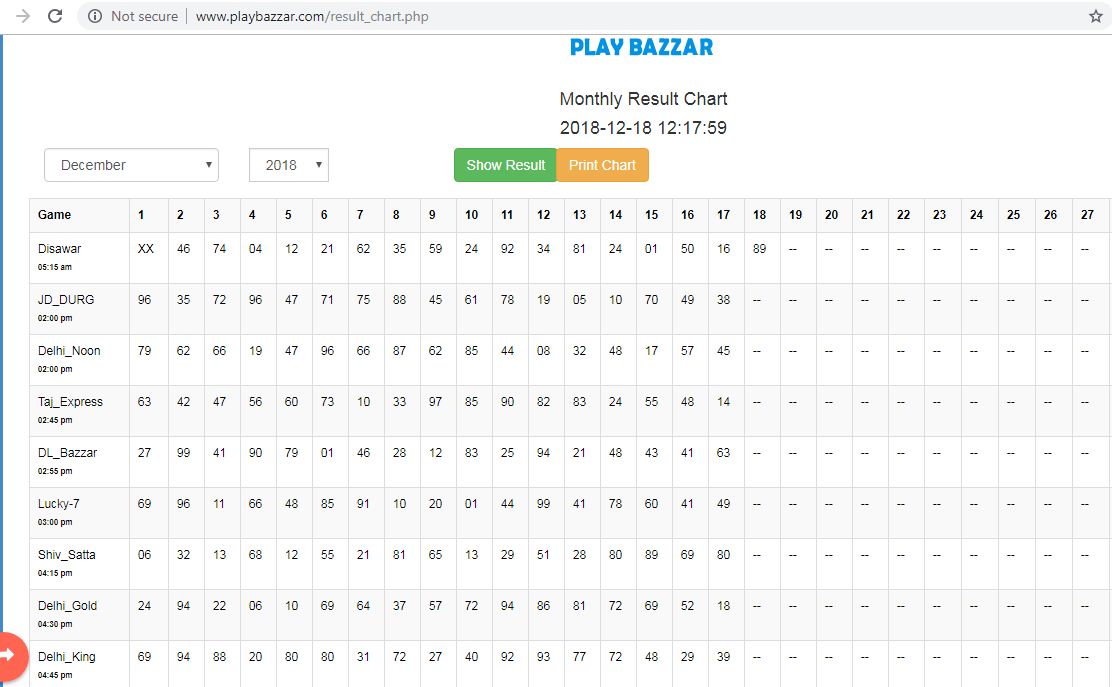The width and height of the screenshot is (1112, 687).
Task: Select the Shiv_Satta game row label
Action: pyautogui.click(x=67, y=554)
